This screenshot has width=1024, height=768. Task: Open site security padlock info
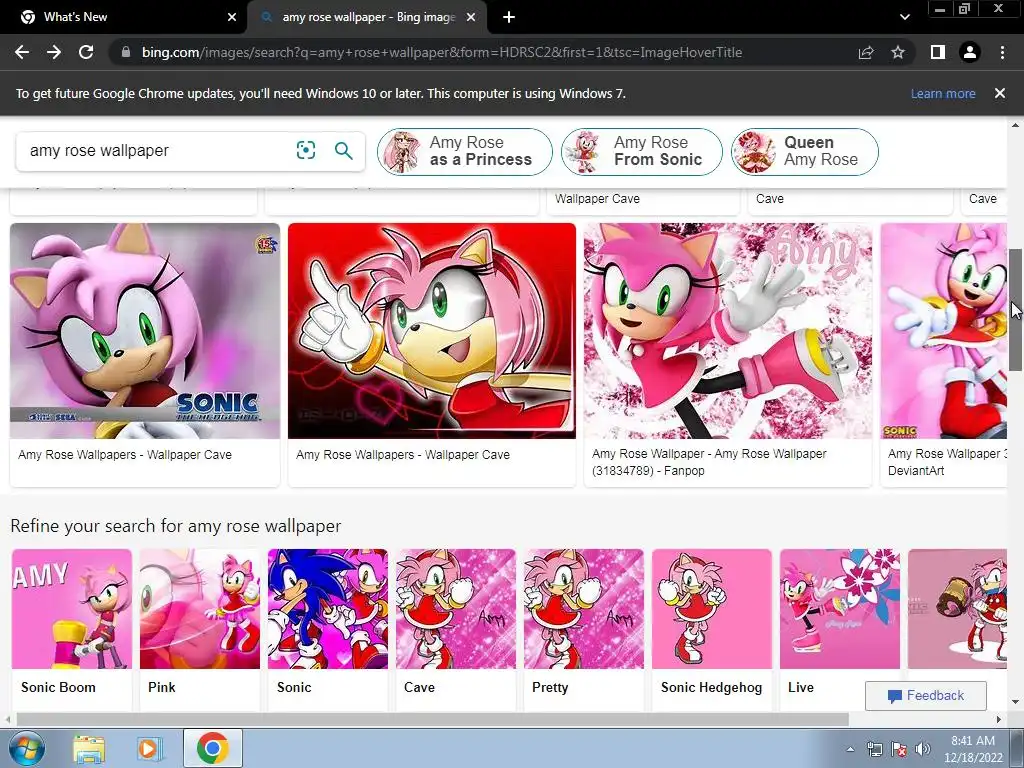point(126,52)
